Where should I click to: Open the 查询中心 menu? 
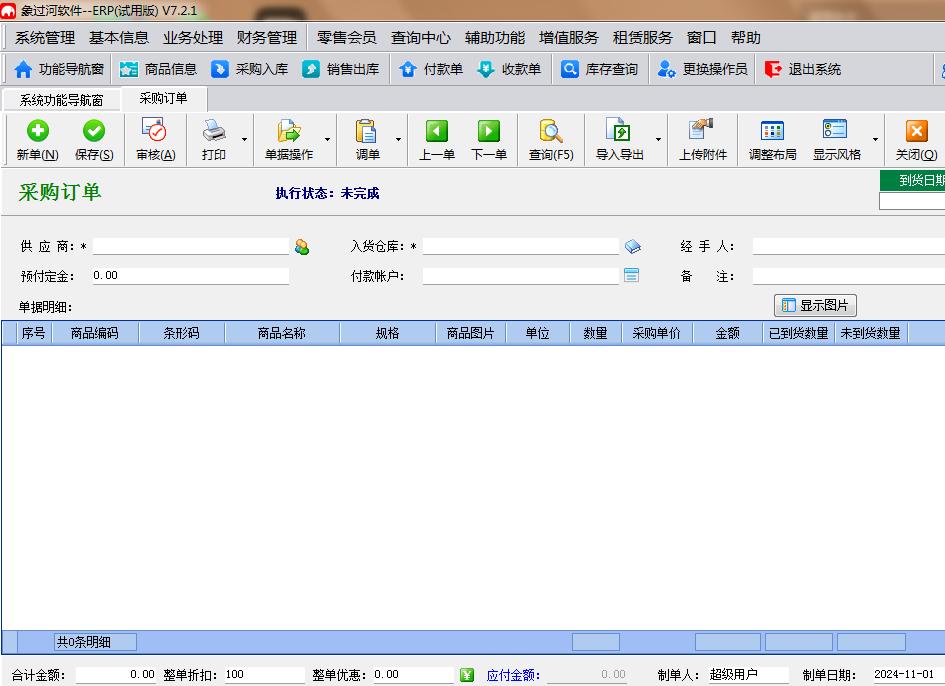coord(421,37)
